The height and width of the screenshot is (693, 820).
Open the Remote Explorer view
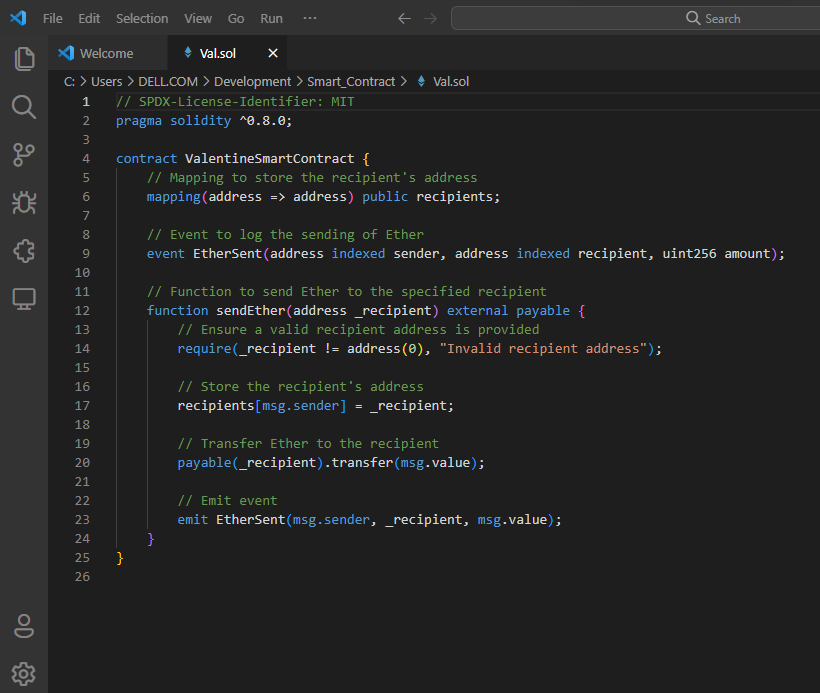(24, 299)
